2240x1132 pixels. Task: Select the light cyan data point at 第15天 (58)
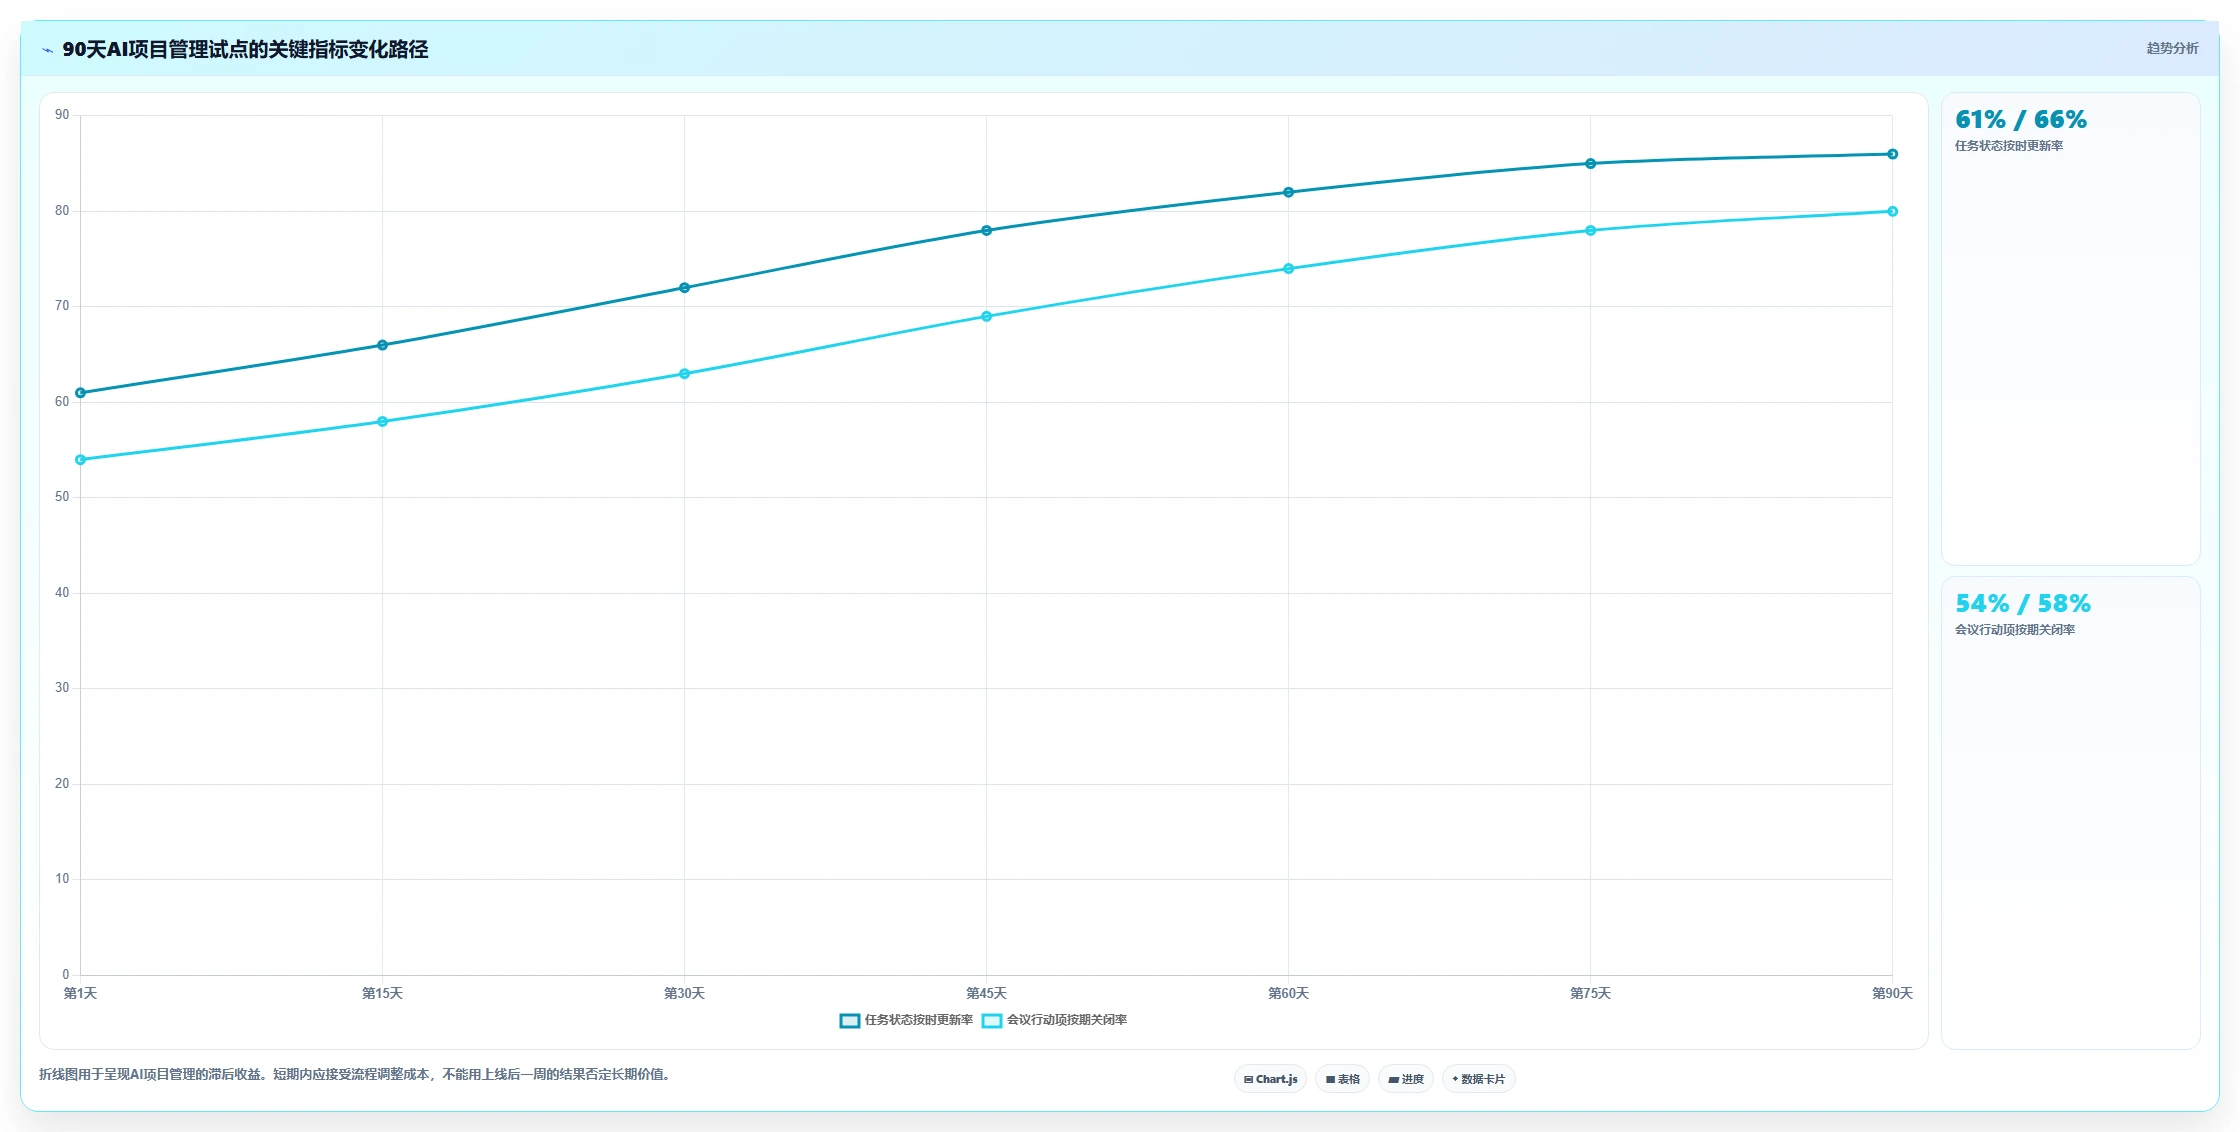click(x=382, y=421)
